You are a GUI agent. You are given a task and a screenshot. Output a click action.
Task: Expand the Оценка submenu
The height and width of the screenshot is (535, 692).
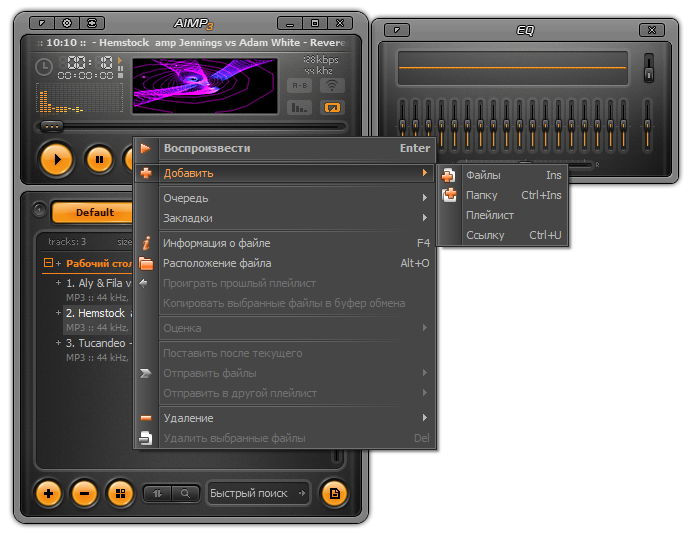[285, 328]
